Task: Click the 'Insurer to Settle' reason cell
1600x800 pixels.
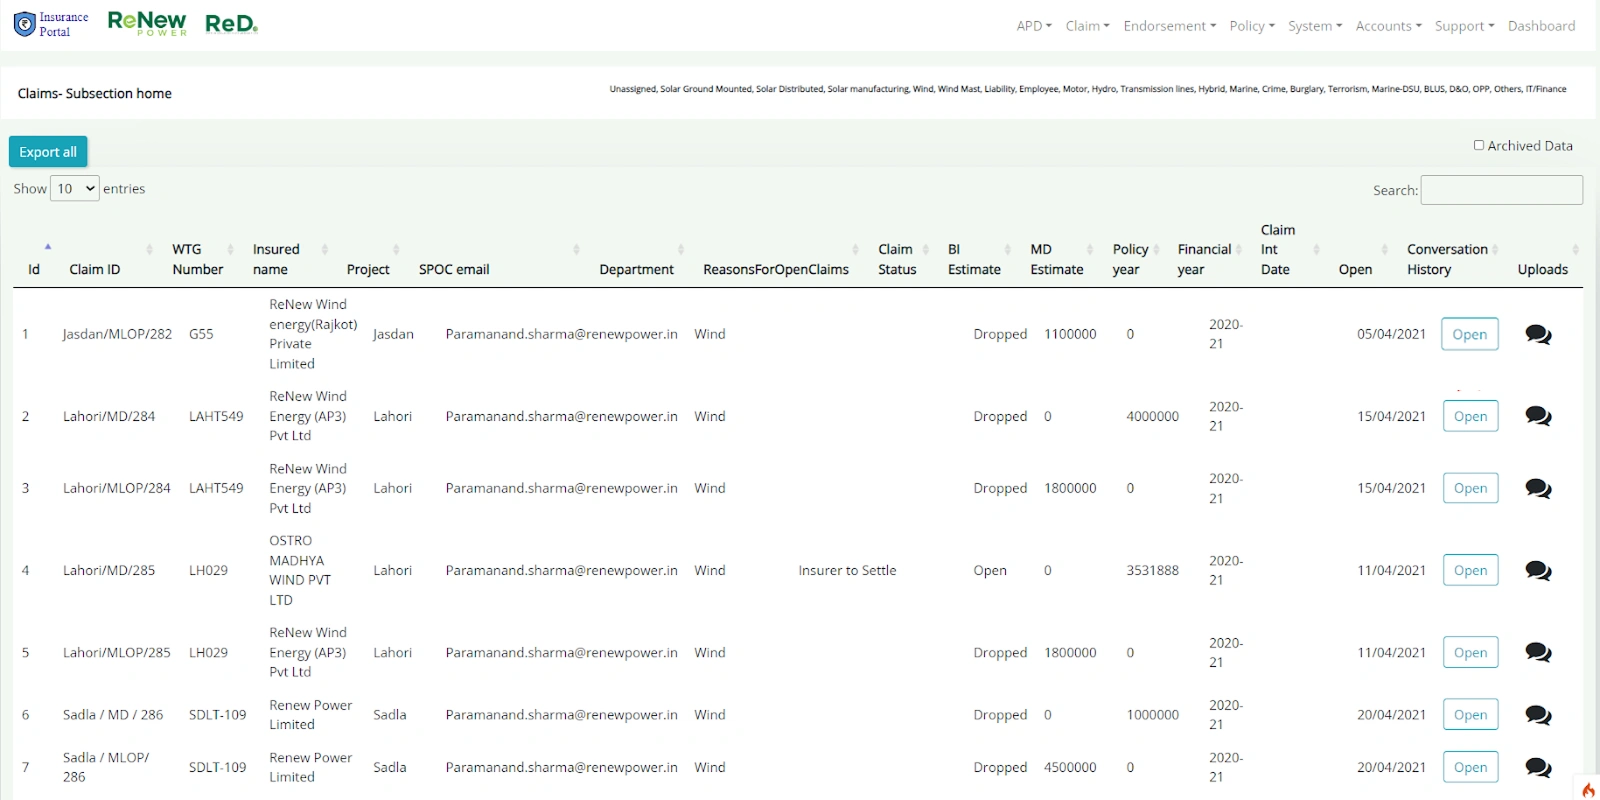Action: coord(847,570)
